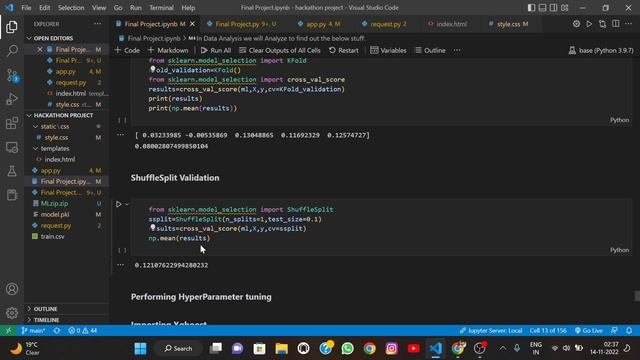Image resolution: width=640 pixels, height=360 pixels.
Task: Restart the notebook kernel
Action: pyautogui.click(x=344, y=50)
